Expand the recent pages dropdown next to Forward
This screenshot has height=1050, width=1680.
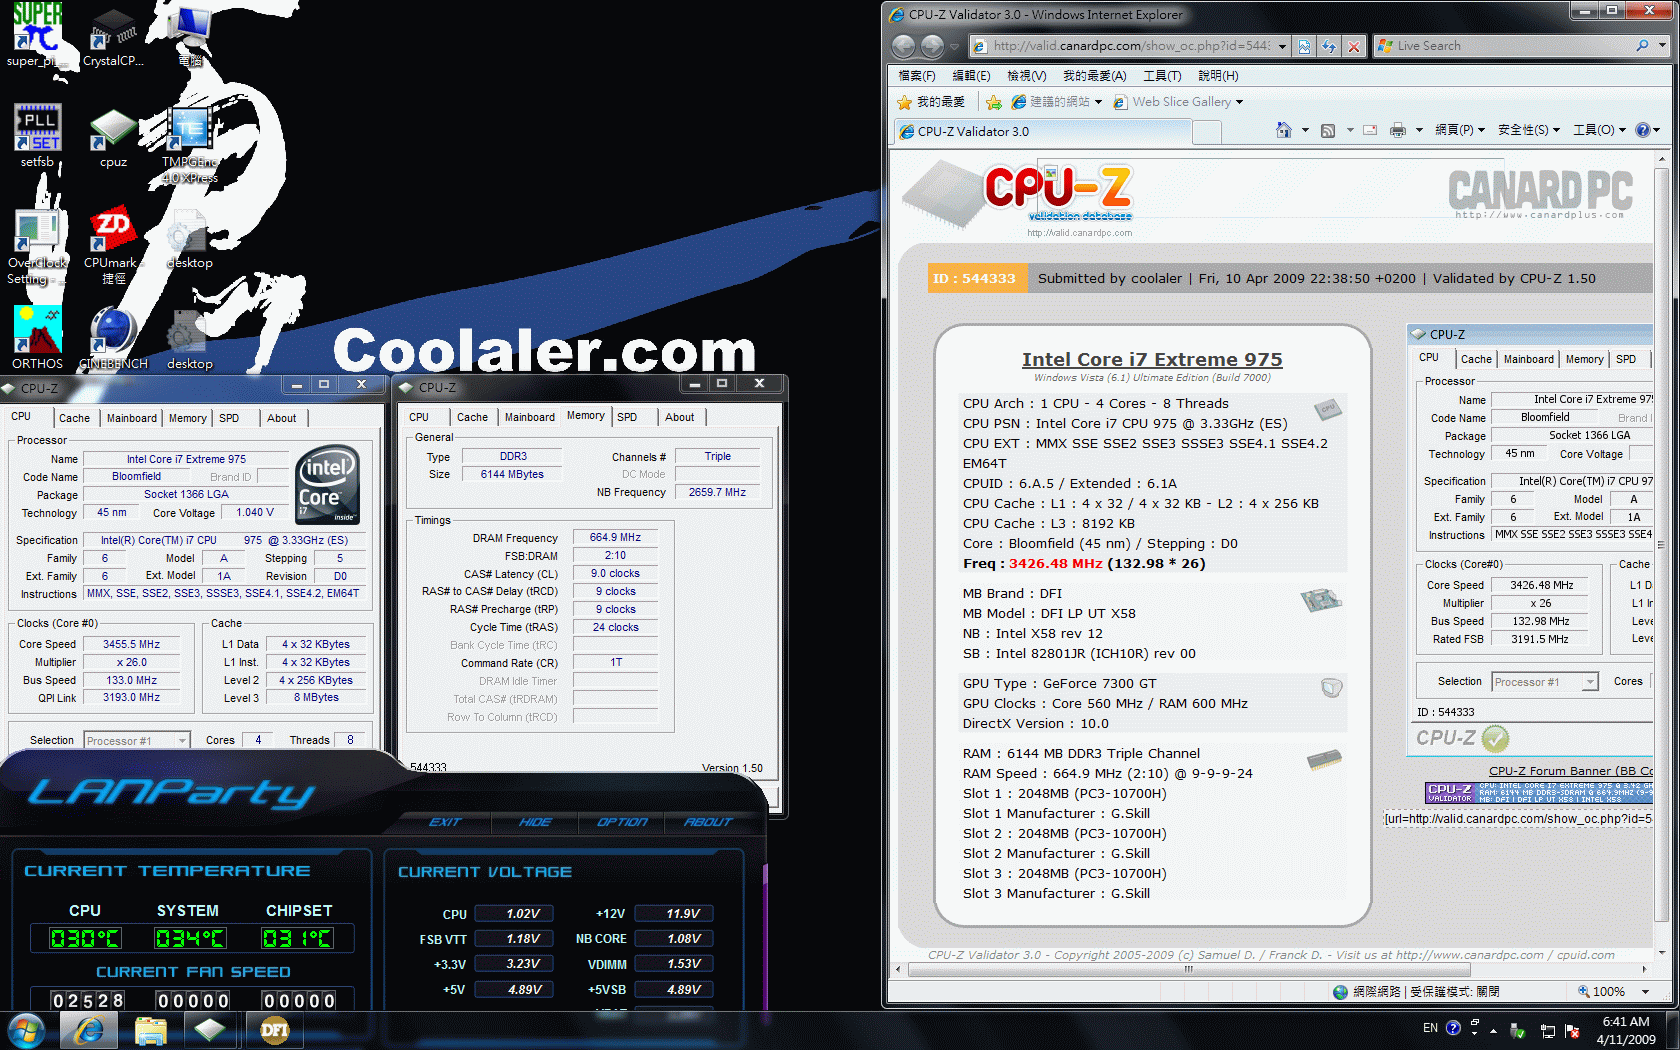[955, 46]
